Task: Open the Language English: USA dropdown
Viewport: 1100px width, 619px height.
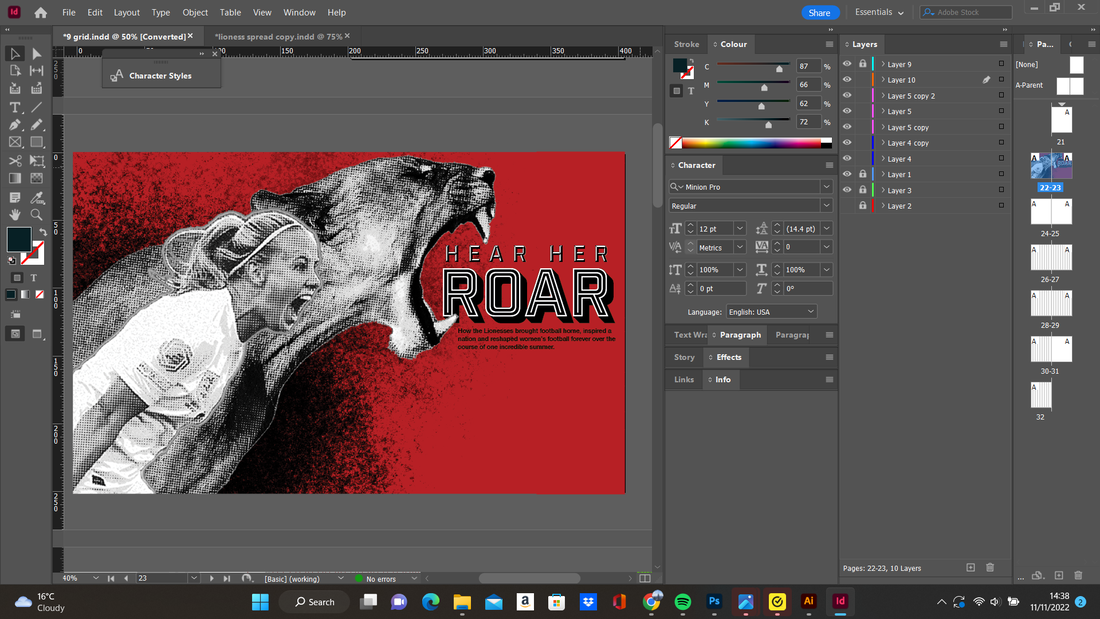Action: [x=771, y=312]
